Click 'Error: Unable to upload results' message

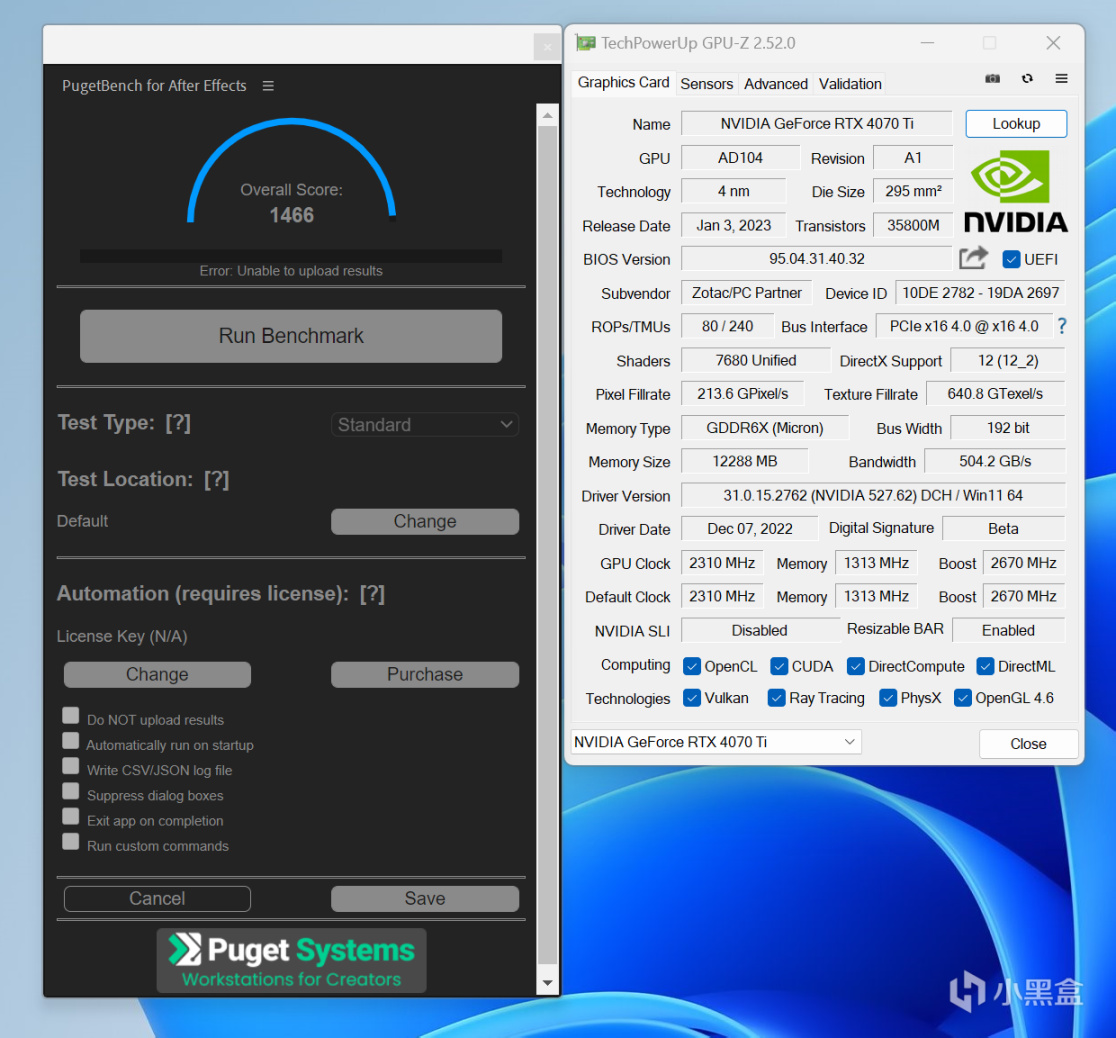[291, 271]
